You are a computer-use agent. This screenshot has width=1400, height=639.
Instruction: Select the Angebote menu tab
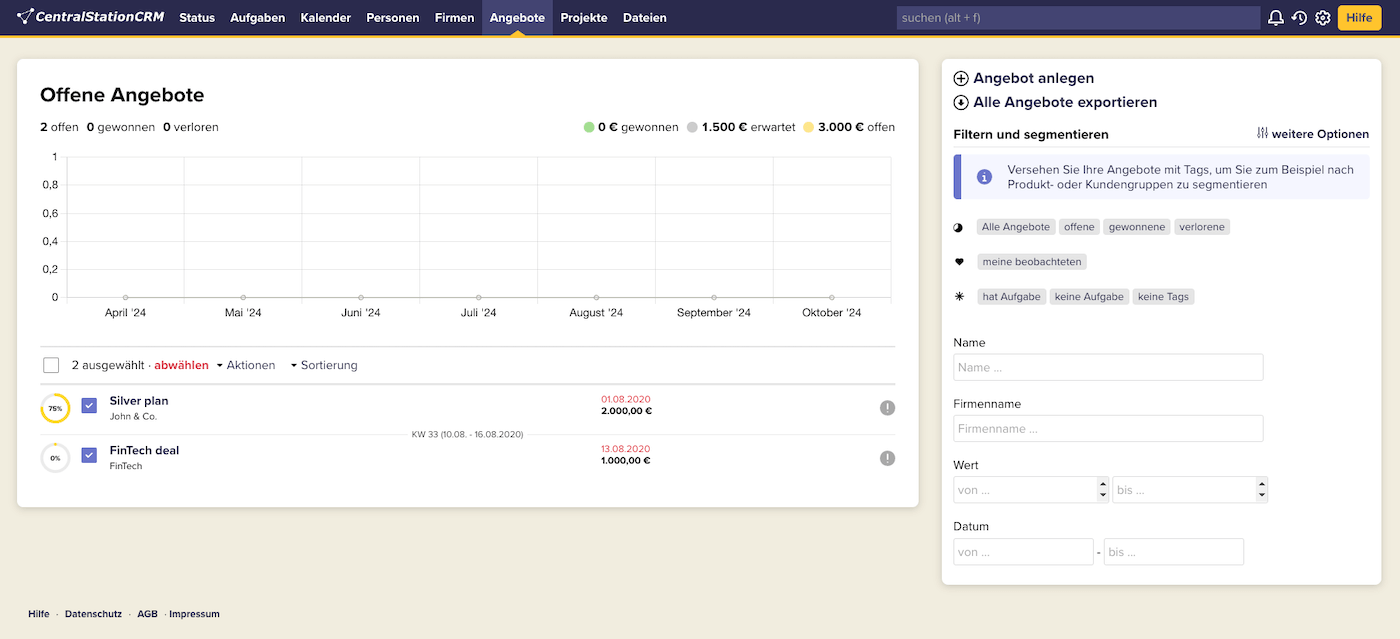coord(517,18)
